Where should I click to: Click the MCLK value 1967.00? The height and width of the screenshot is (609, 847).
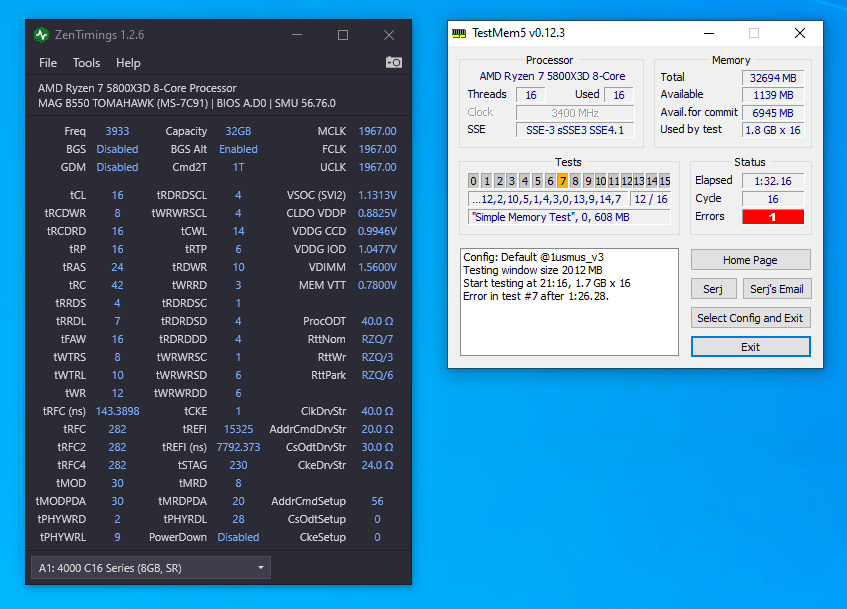click(377, 131)
